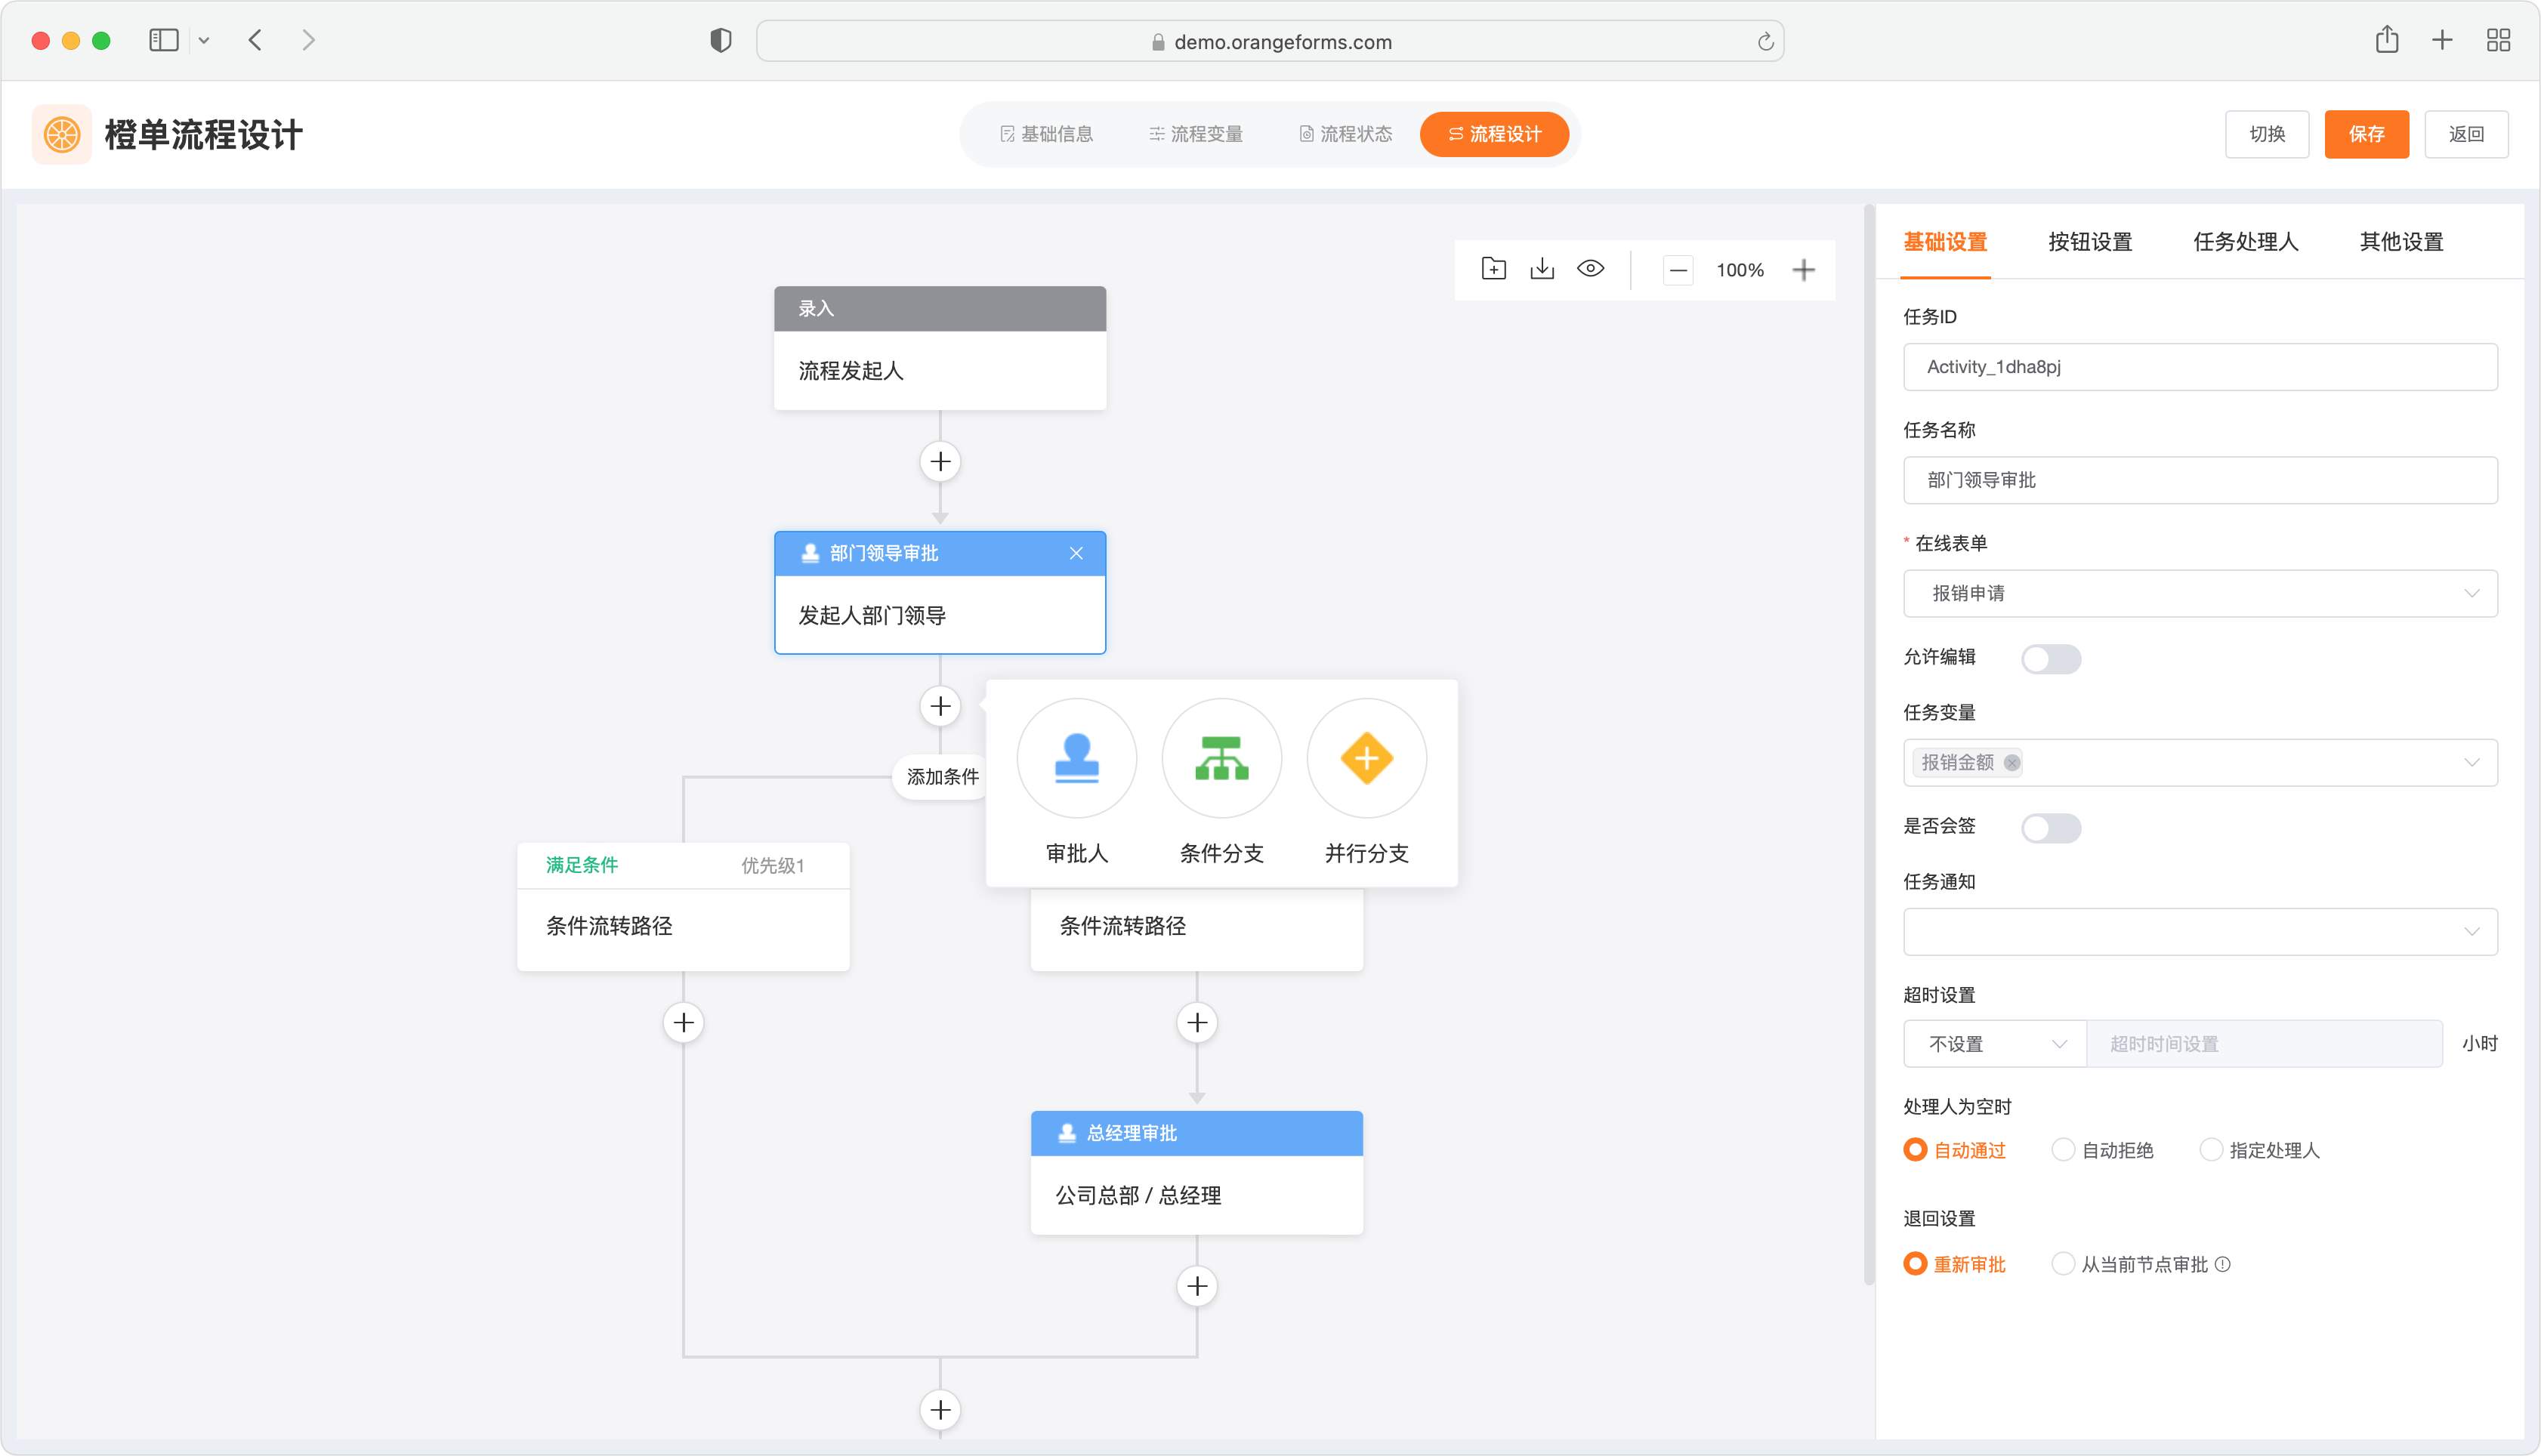
Task: Click the preview eye icon
Action: pos(1590,269)
